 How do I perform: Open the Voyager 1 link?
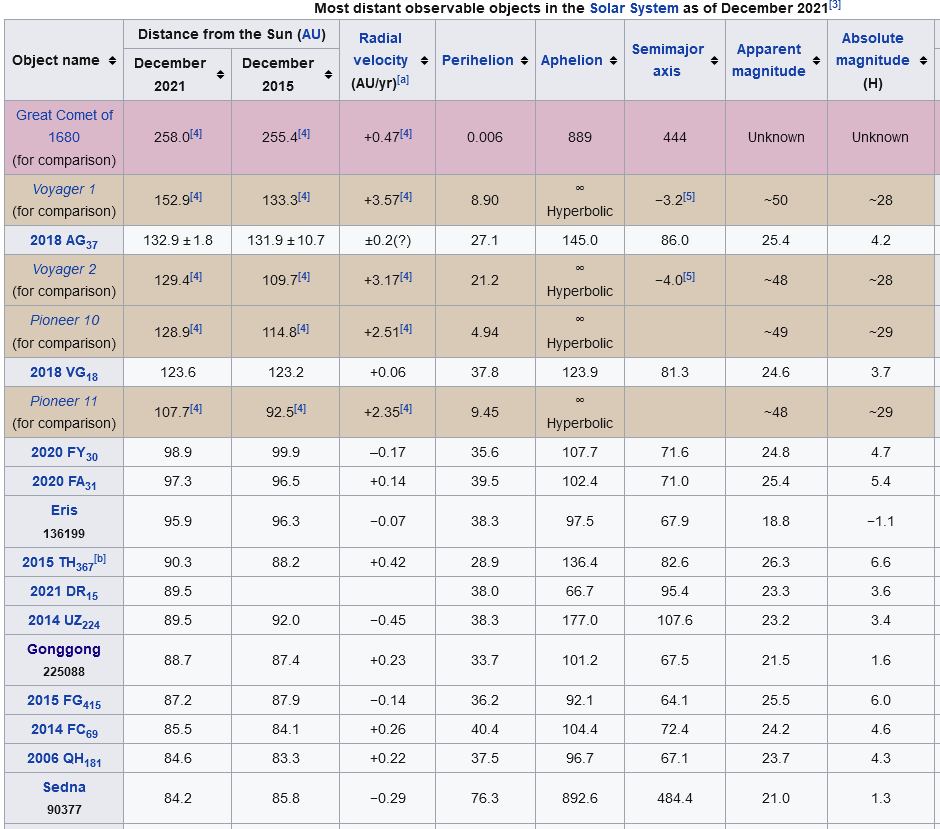coord(64,189)
